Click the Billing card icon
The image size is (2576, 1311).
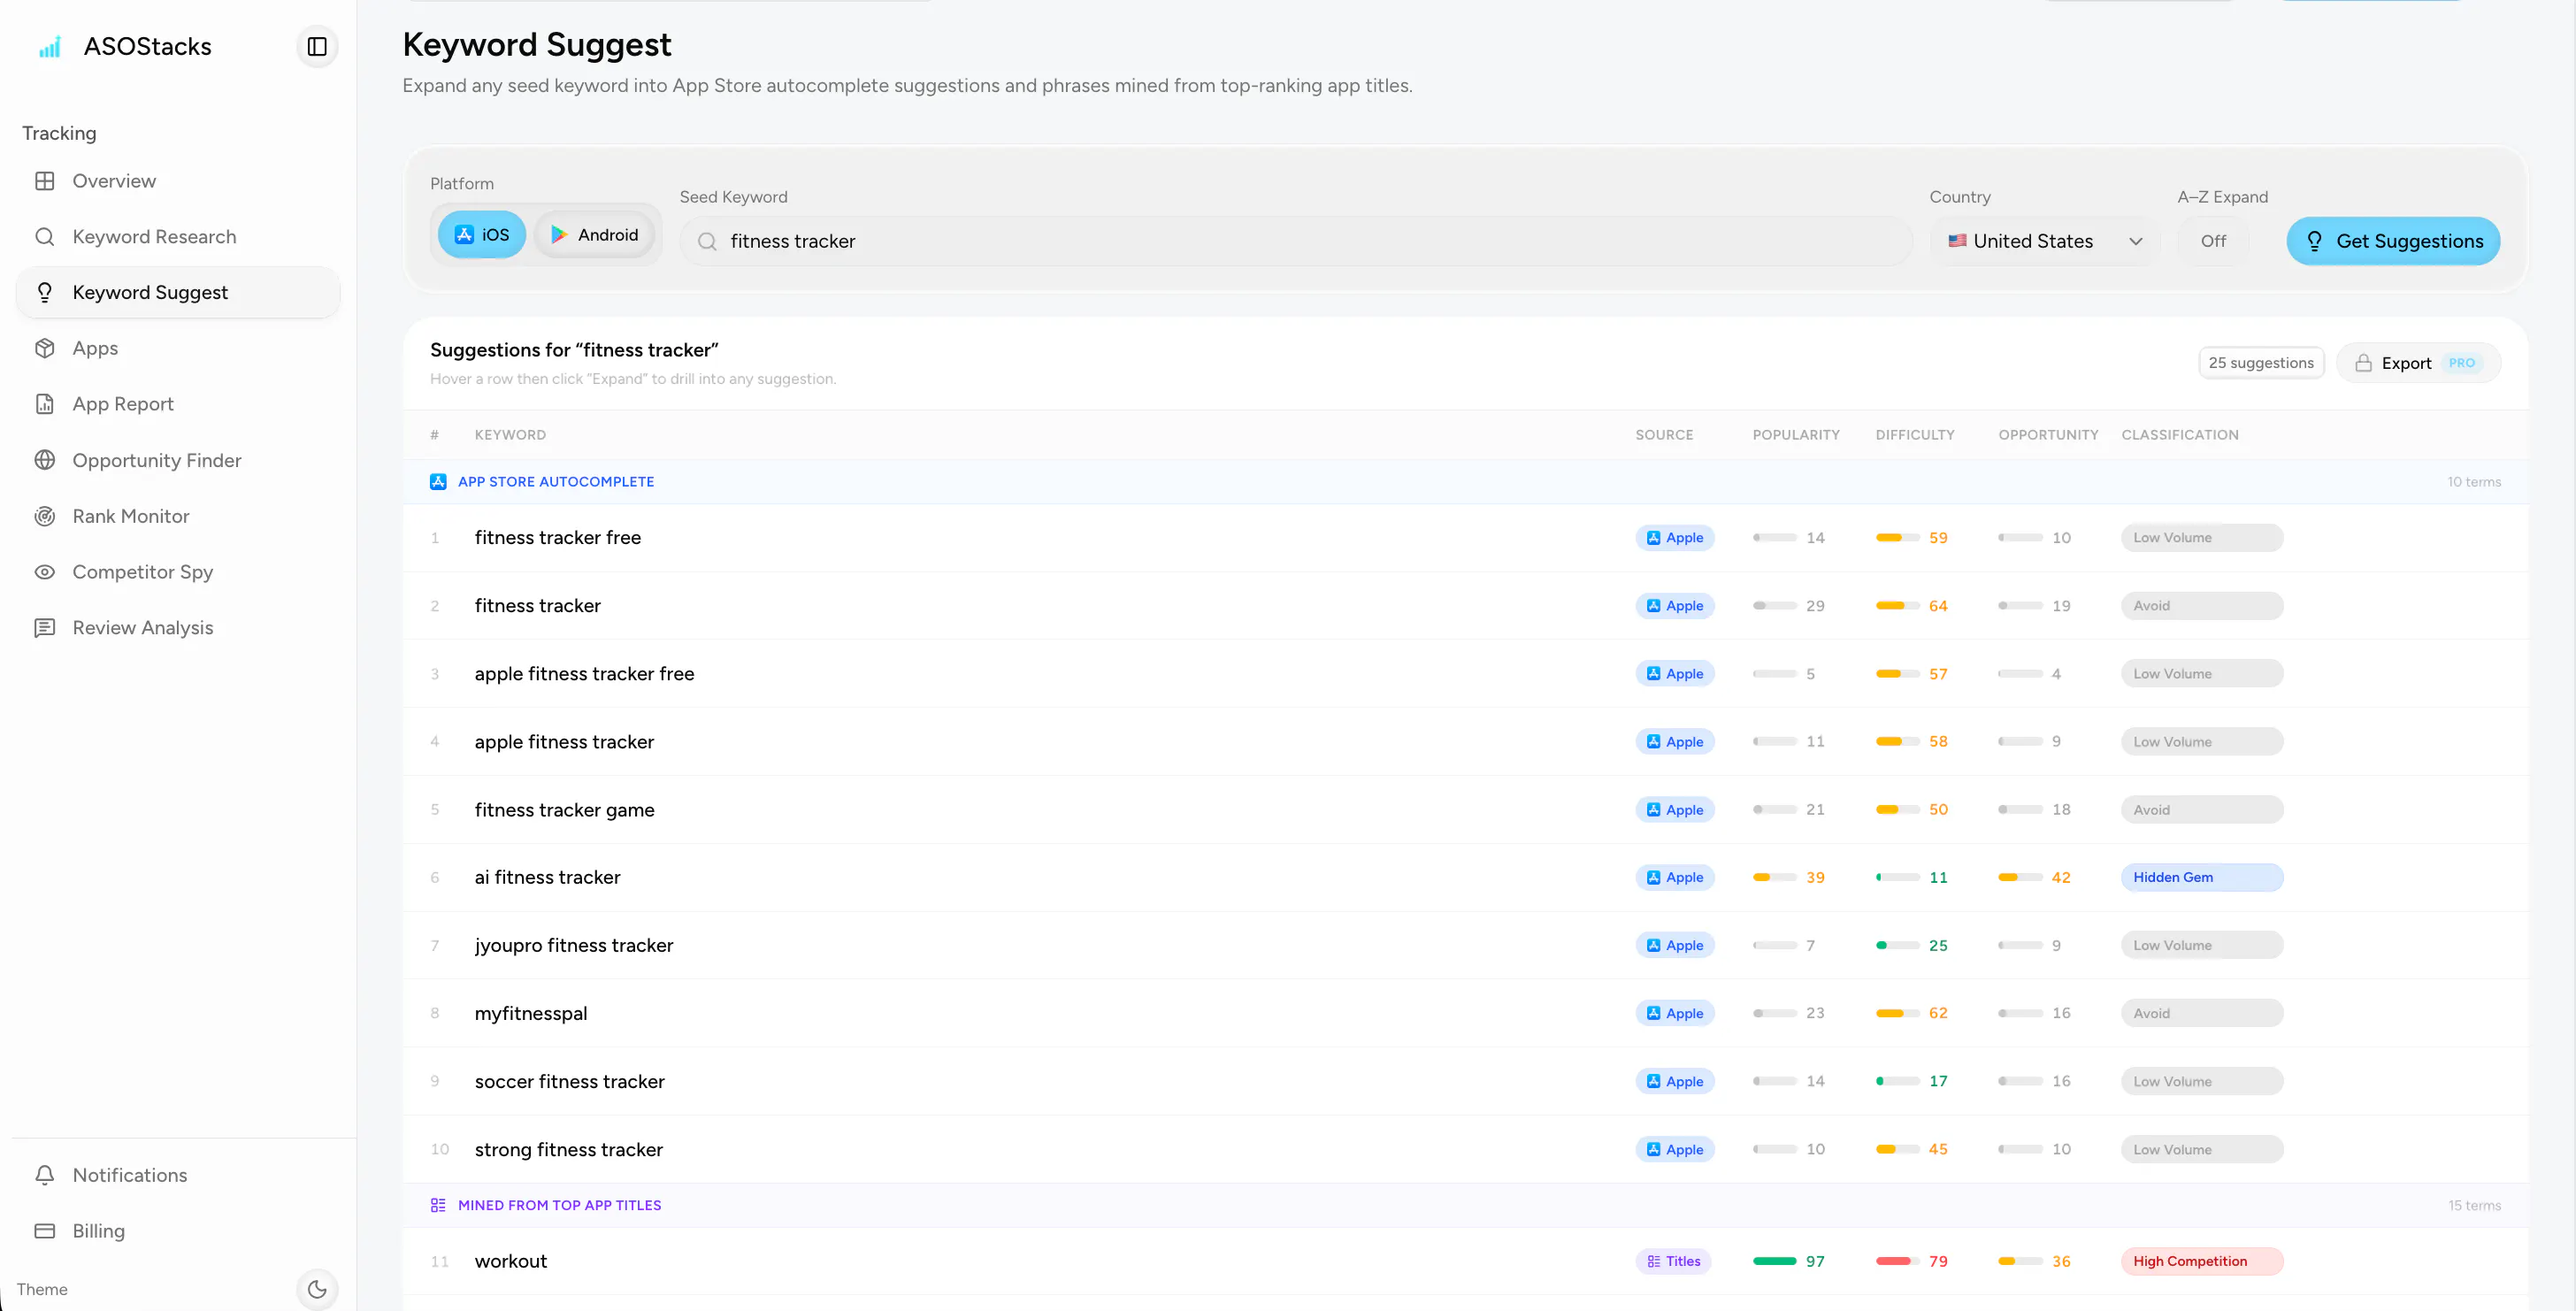pyautogui.click(x=45, y=1231)
